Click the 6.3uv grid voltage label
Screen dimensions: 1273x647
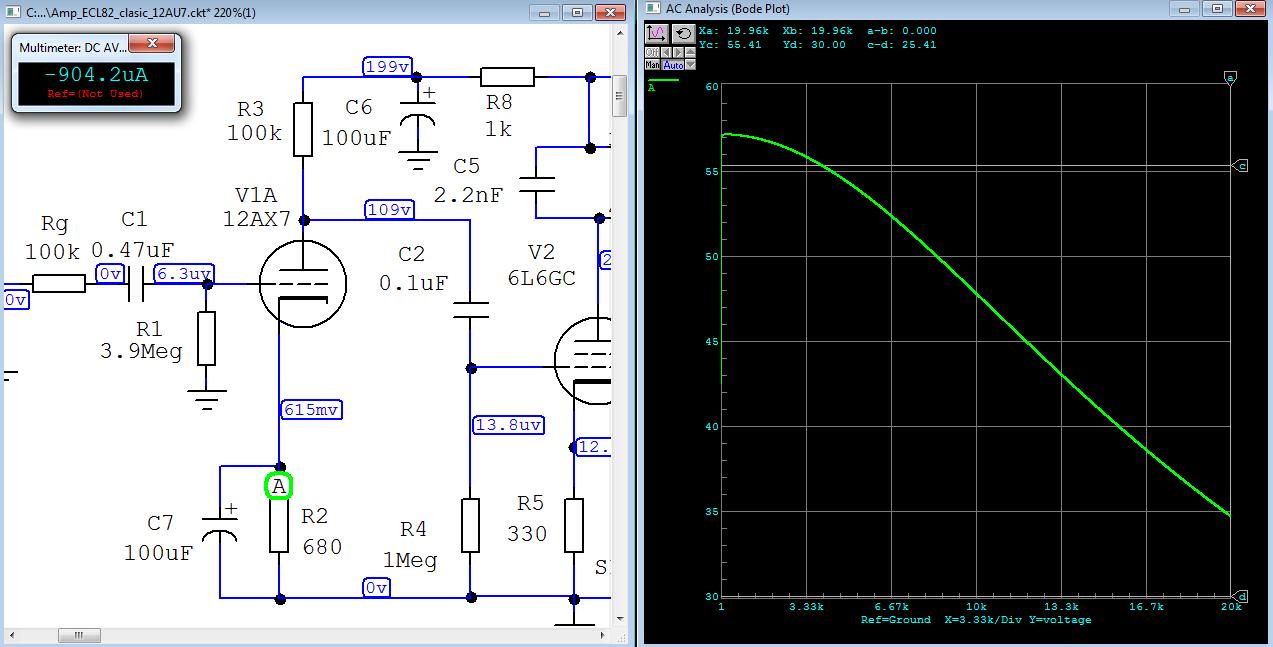point(184,274)
